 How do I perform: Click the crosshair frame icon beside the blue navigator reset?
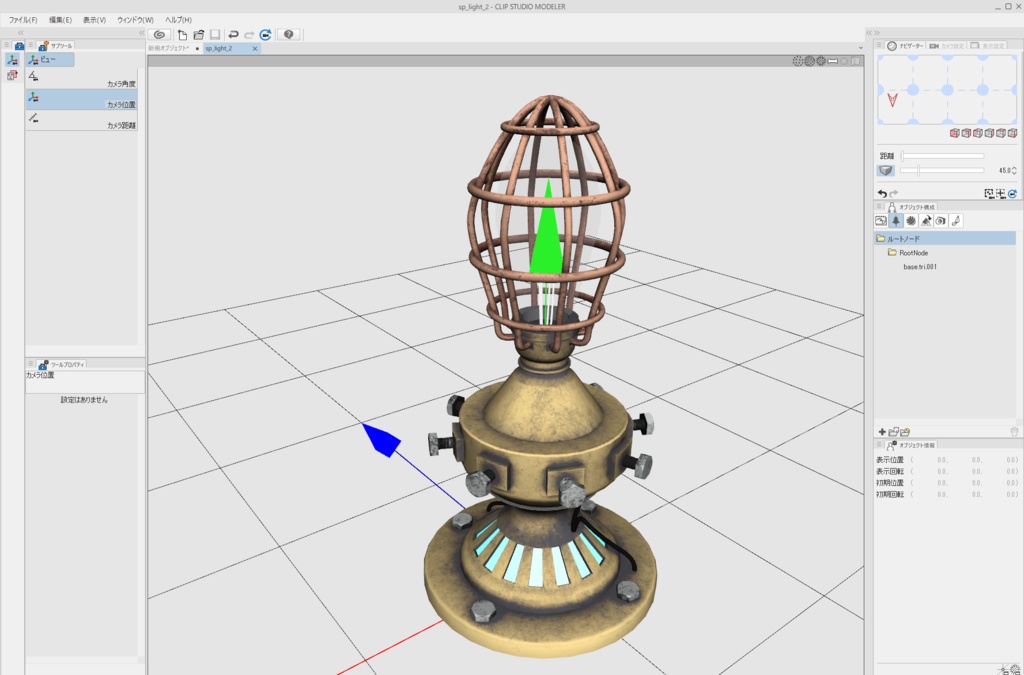[x=1000, y=194]
